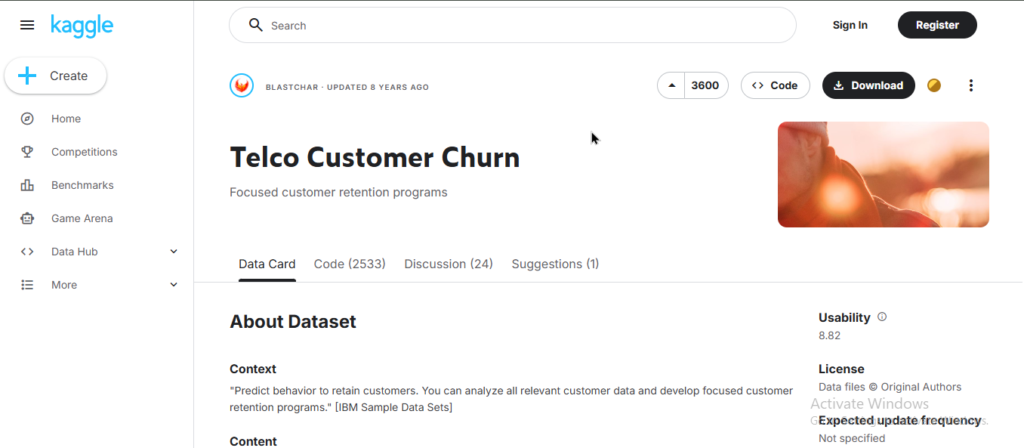
Task: Click the Home compass icon
Action: click(x=27, y=119)
